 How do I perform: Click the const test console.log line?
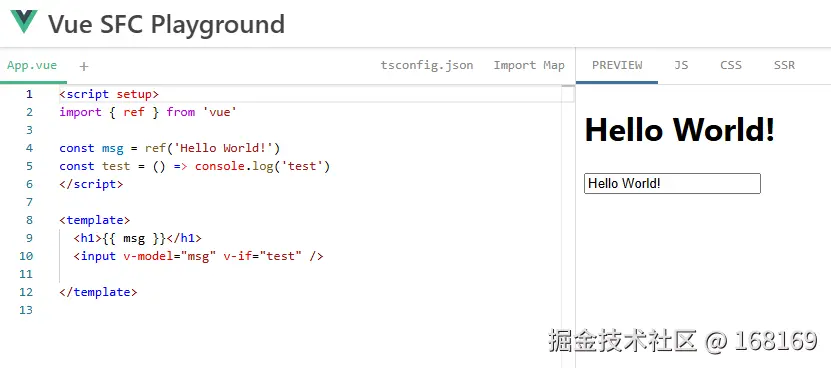click(x=195, y=167)
